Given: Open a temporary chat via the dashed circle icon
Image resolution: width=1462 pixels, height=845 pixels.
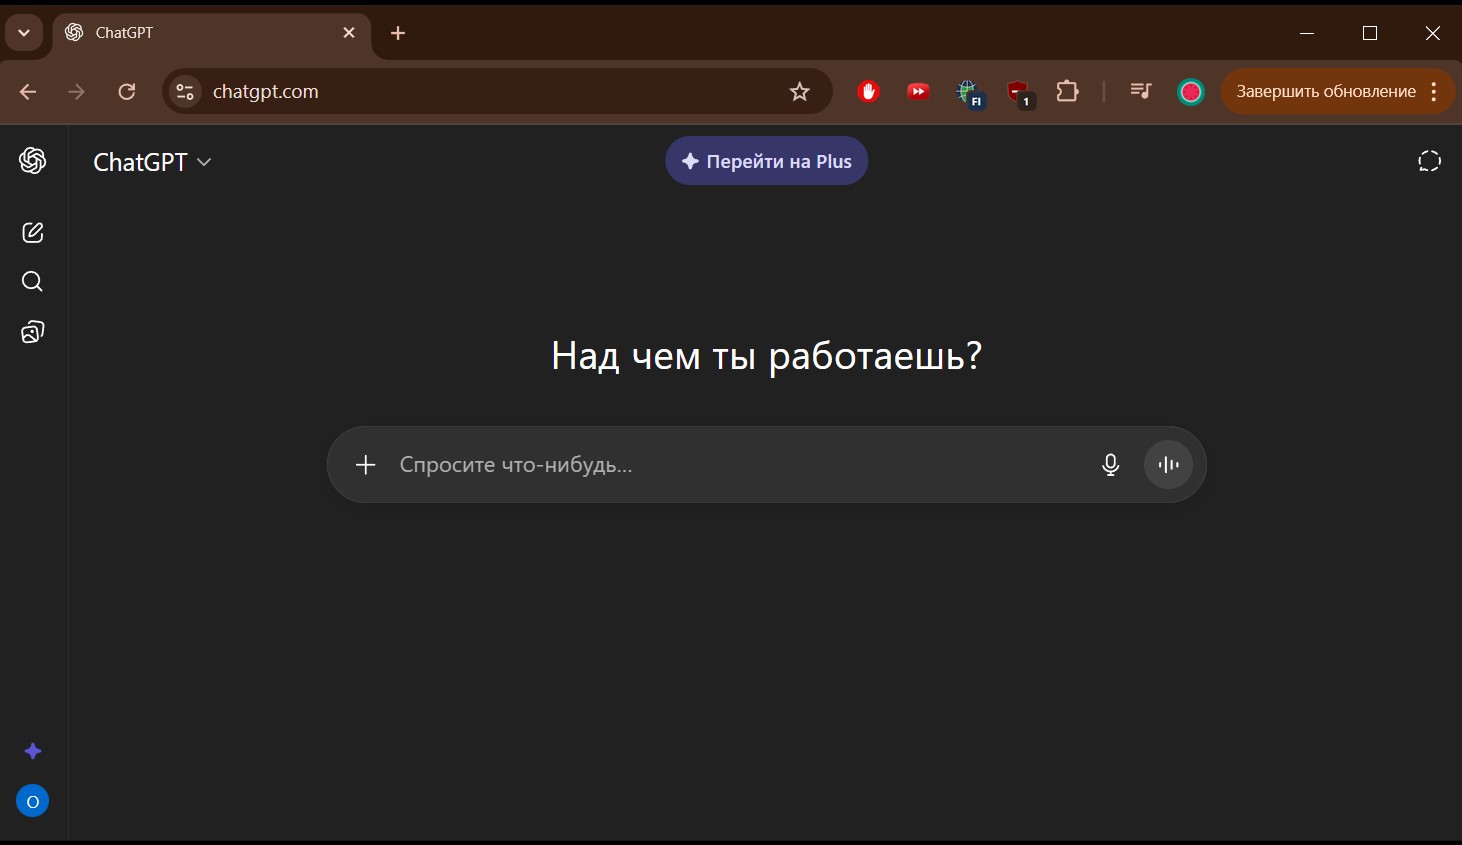Looking at the screenshot, I should 1429,161.
